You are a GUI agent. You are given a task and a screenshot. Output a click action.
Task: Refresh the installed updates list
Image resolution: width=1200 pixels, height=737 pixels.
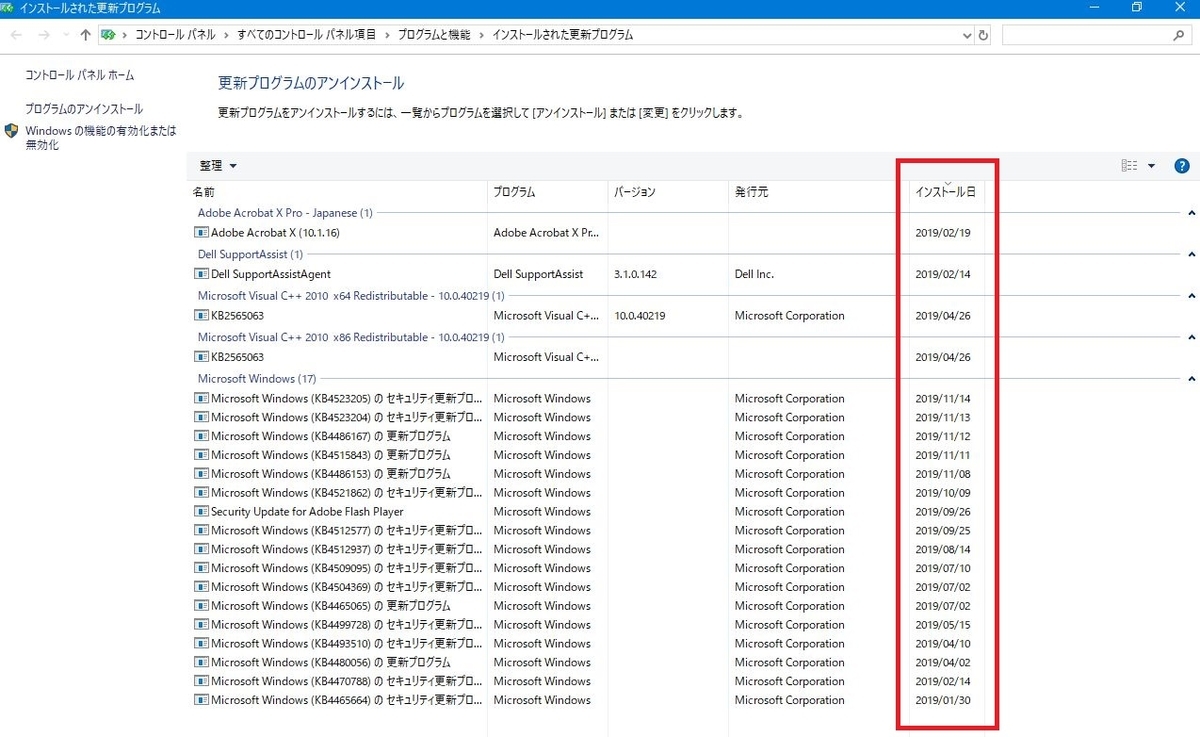point(984,35)
